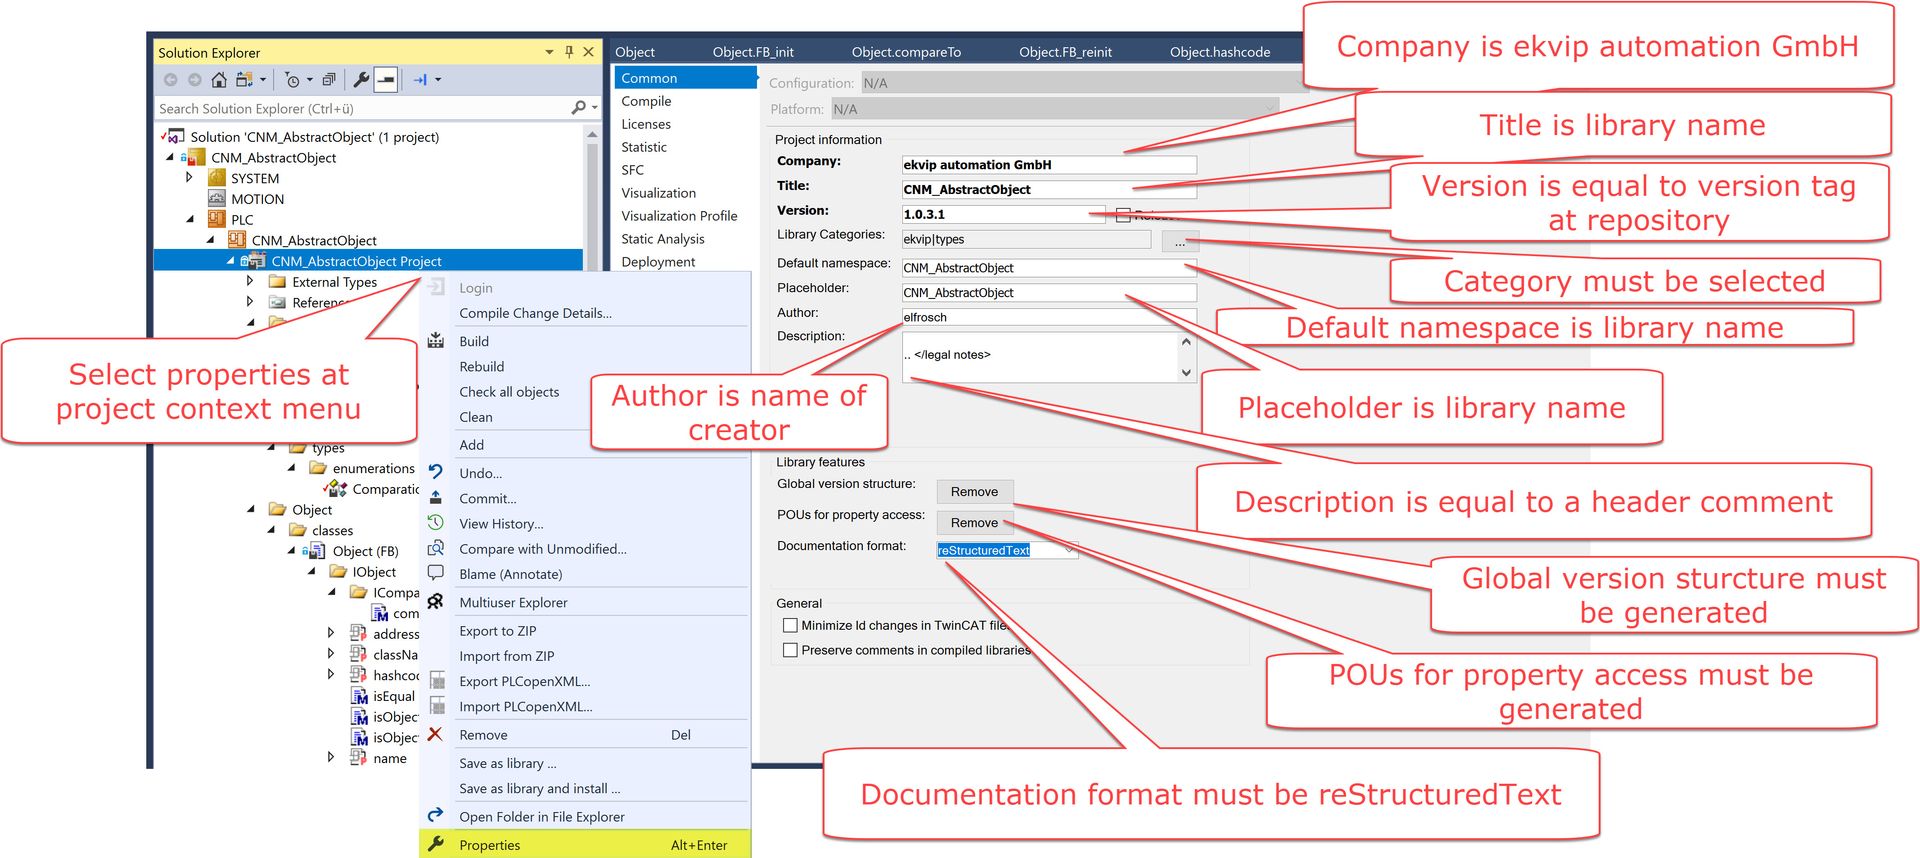
Task: Click the Import PLCopenXML document icon
Action: pos(437,706)
